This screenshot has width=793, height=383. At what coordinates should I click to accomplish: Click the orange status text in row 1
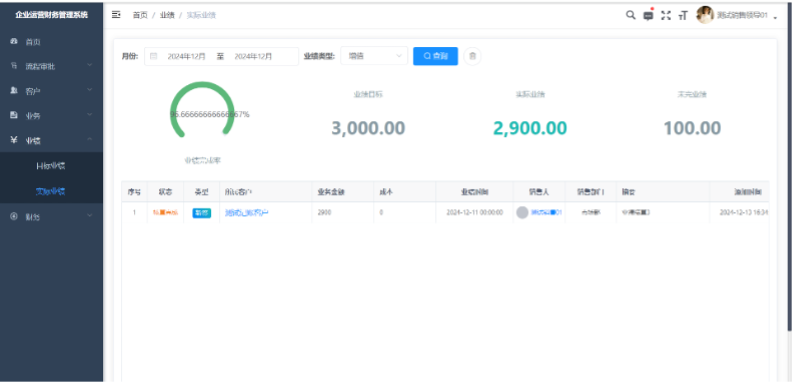coord(165,212)
